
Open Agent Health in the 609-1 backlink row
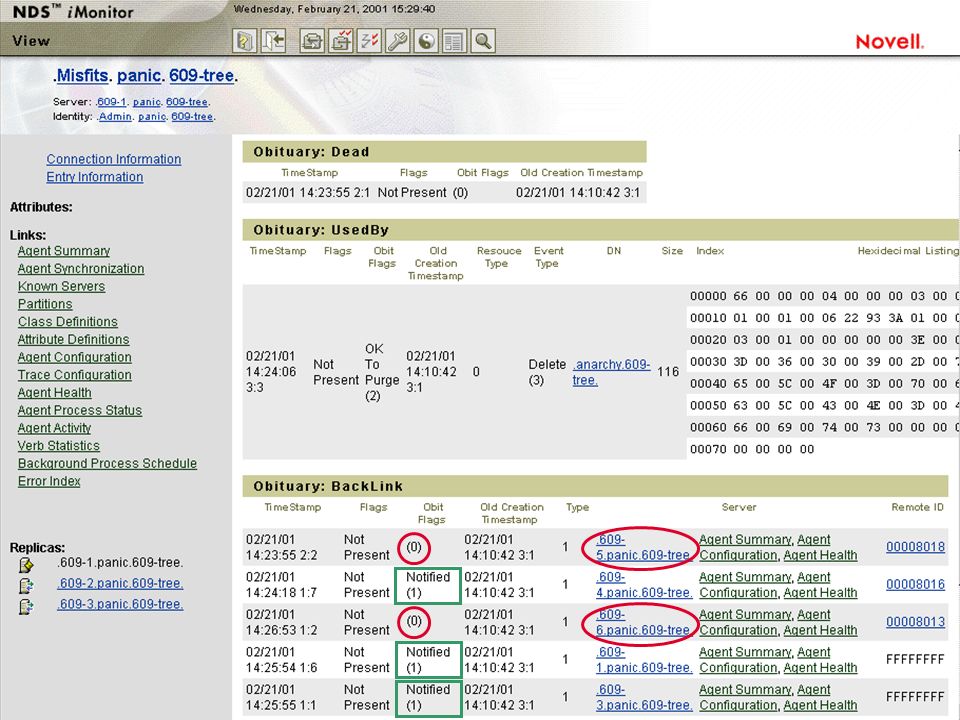pyautogui.click(x=820, y=667)
